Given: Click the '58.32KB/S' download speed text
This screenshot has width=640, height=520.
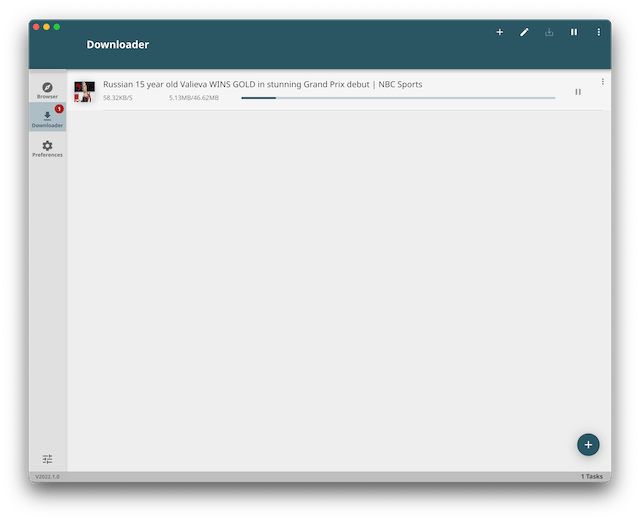Looking at the screenshot, I should [118, 98].
